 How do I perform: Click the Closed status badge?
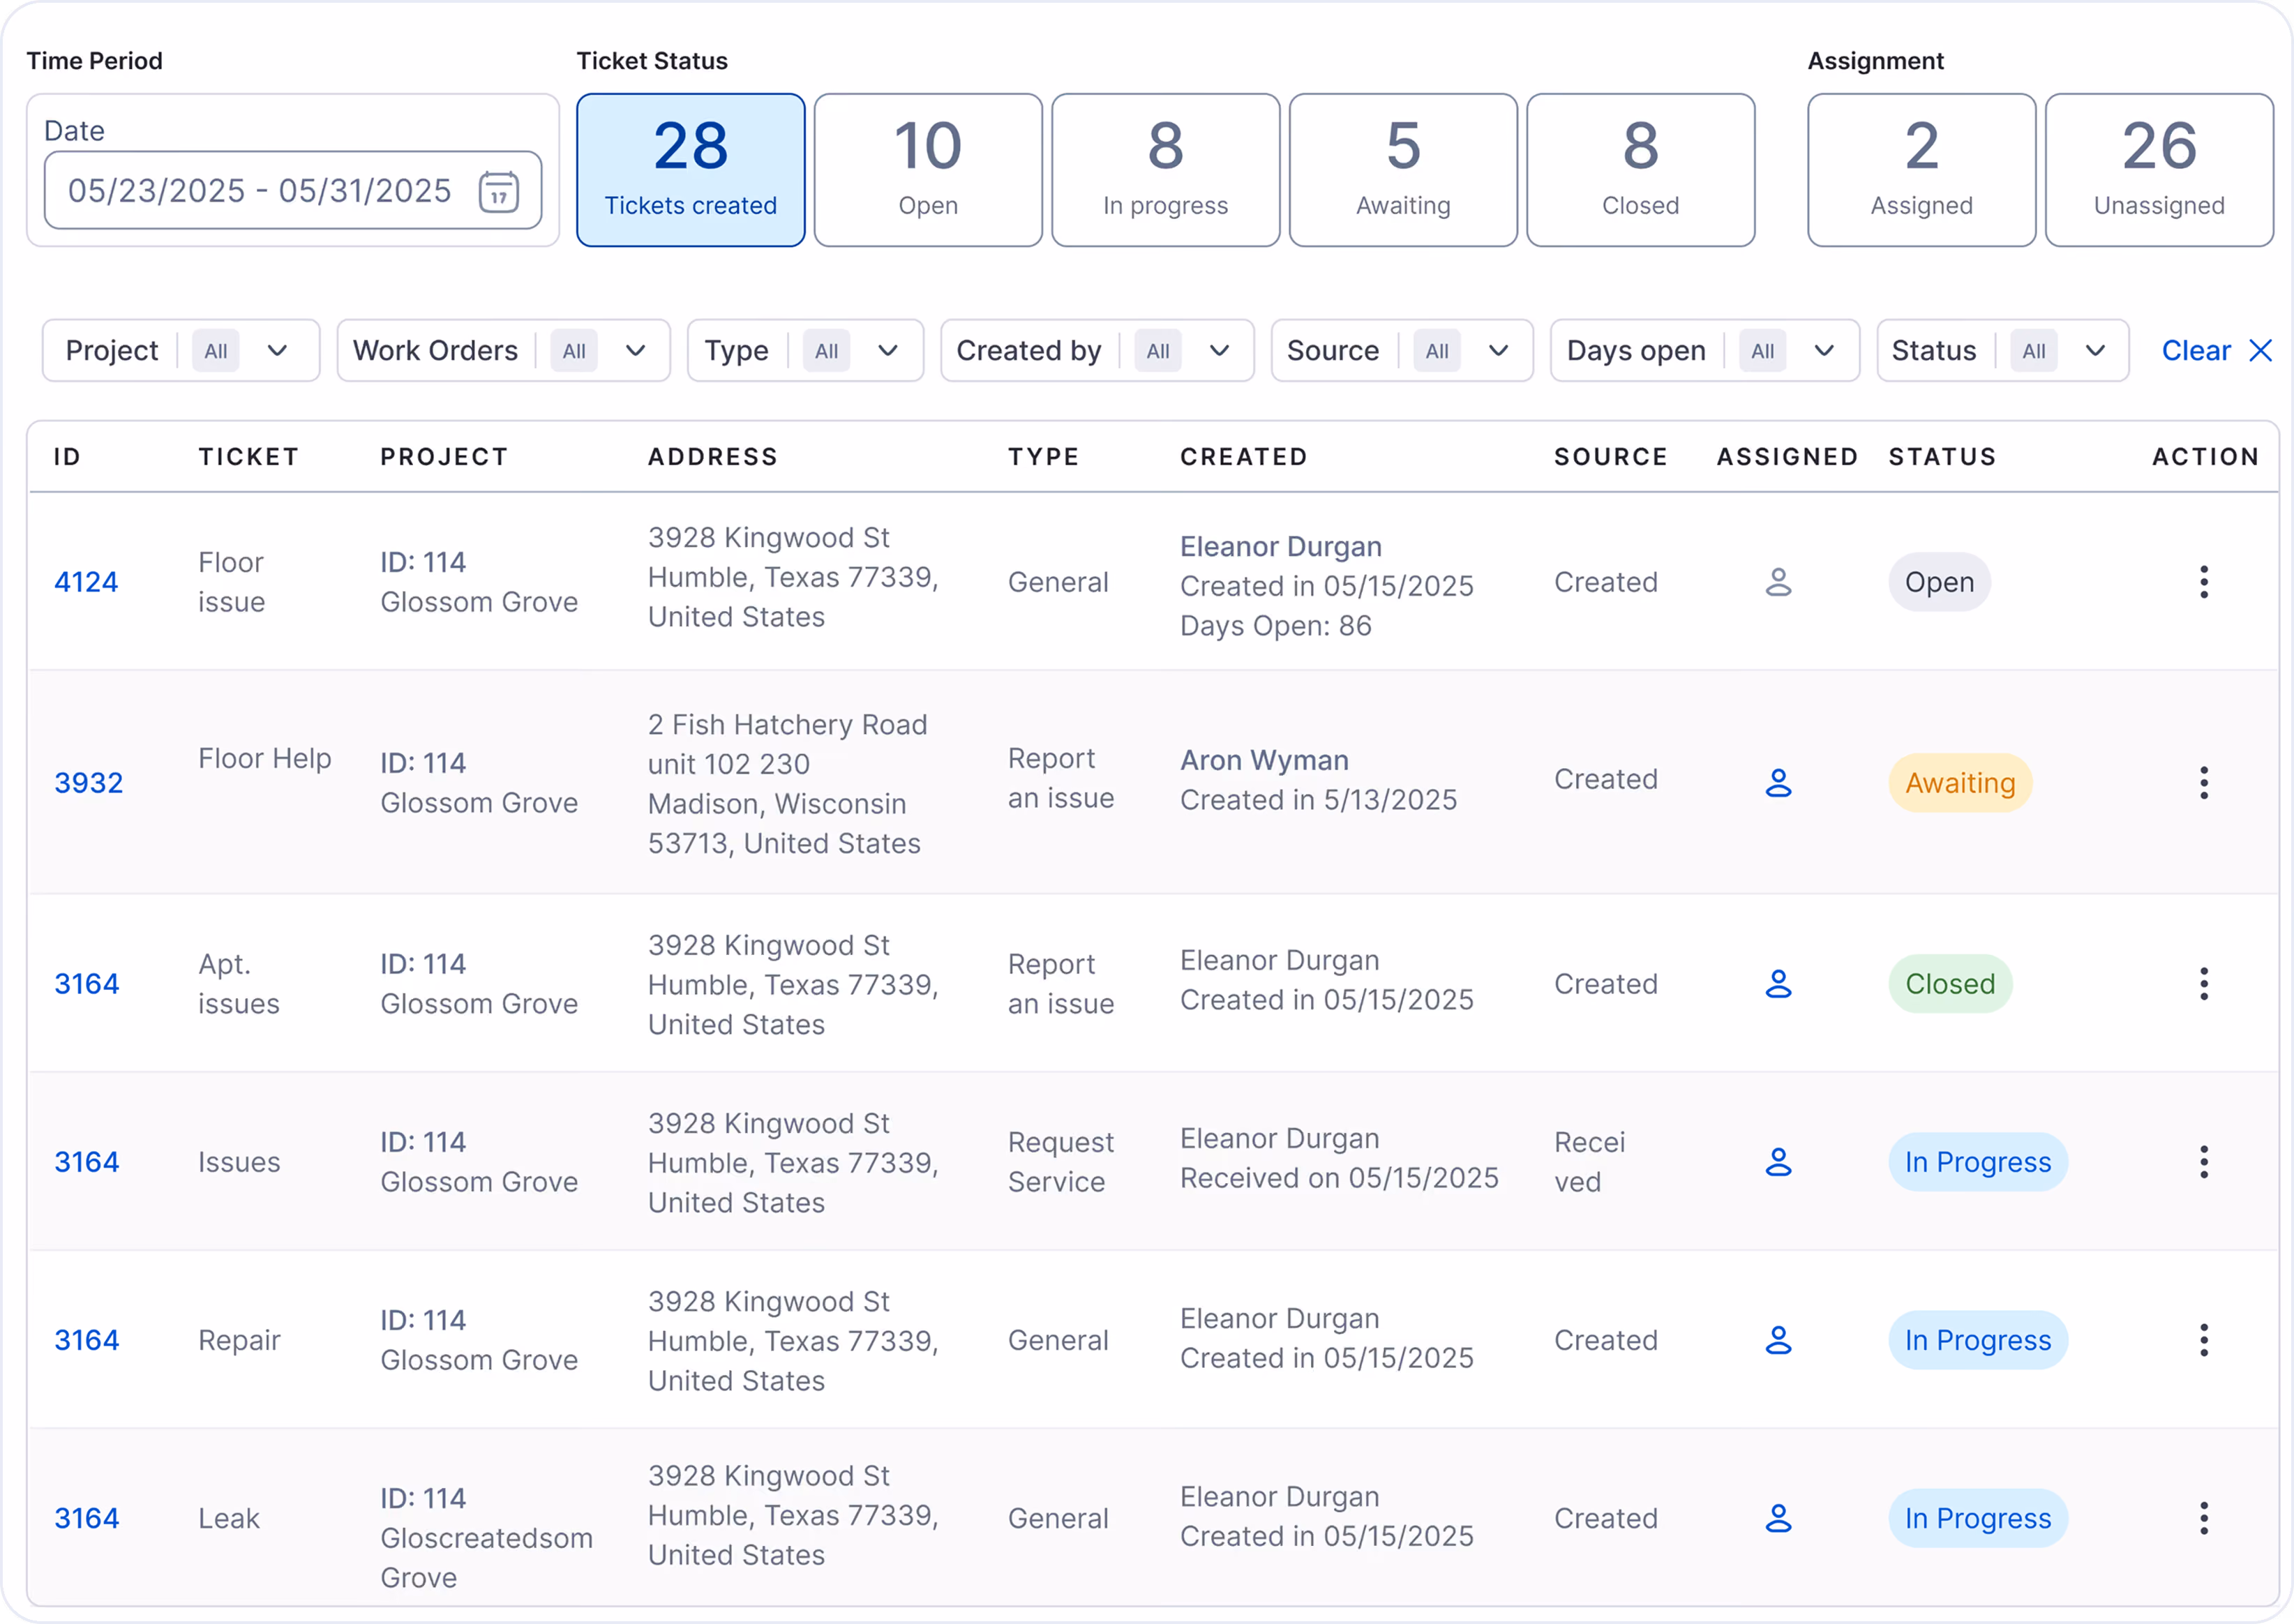tap(1950, 984)
